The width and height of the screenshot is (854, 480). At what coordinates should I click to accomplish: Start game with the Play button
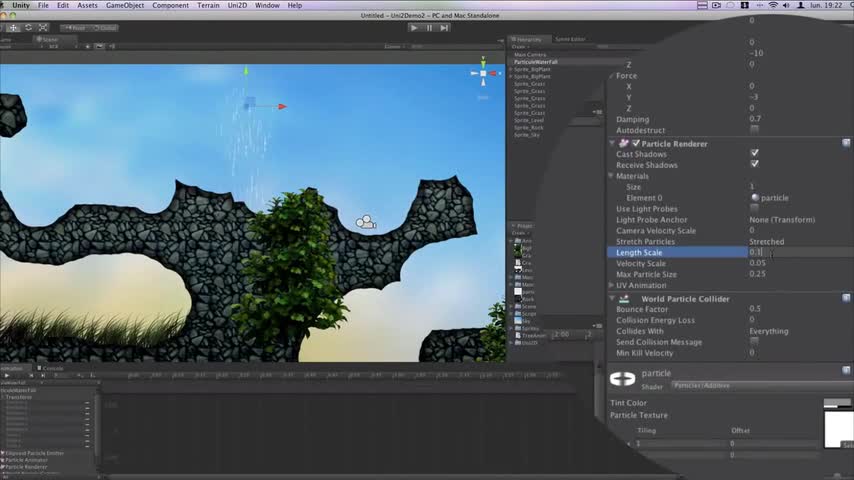[414, 28]
